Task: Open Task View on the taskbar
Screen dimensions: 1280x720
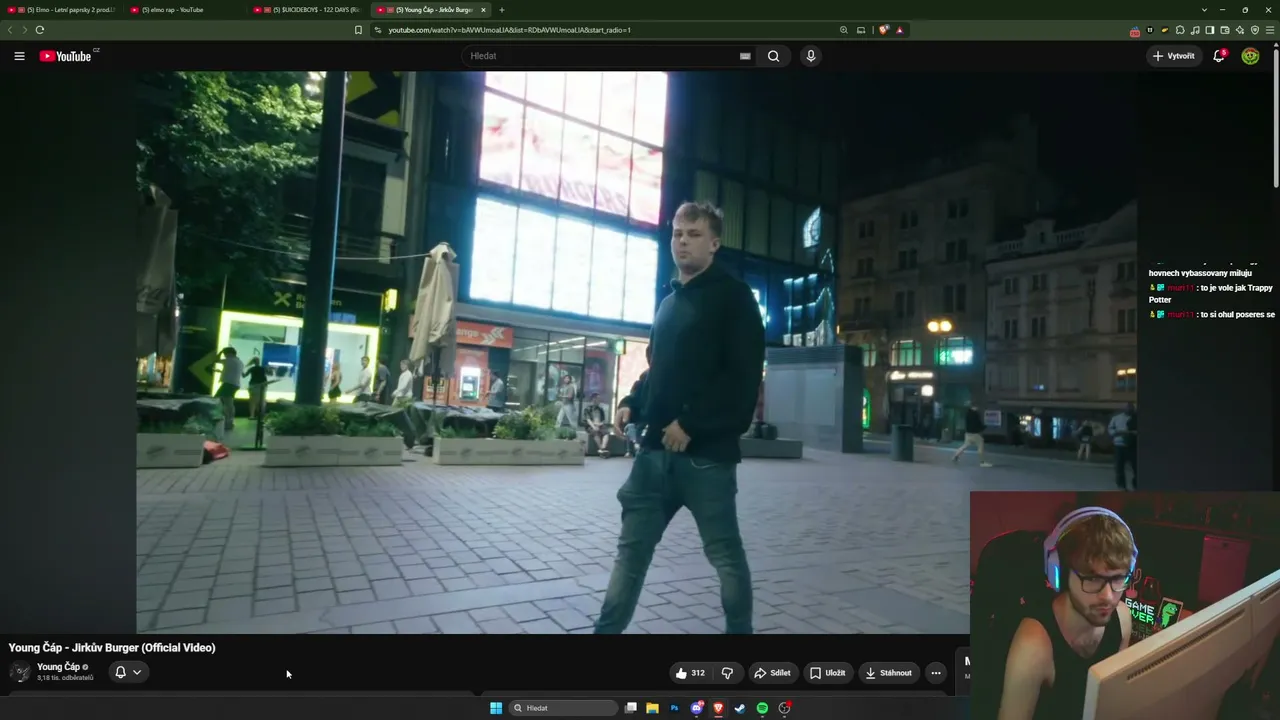Action: [x=631, y=708]
